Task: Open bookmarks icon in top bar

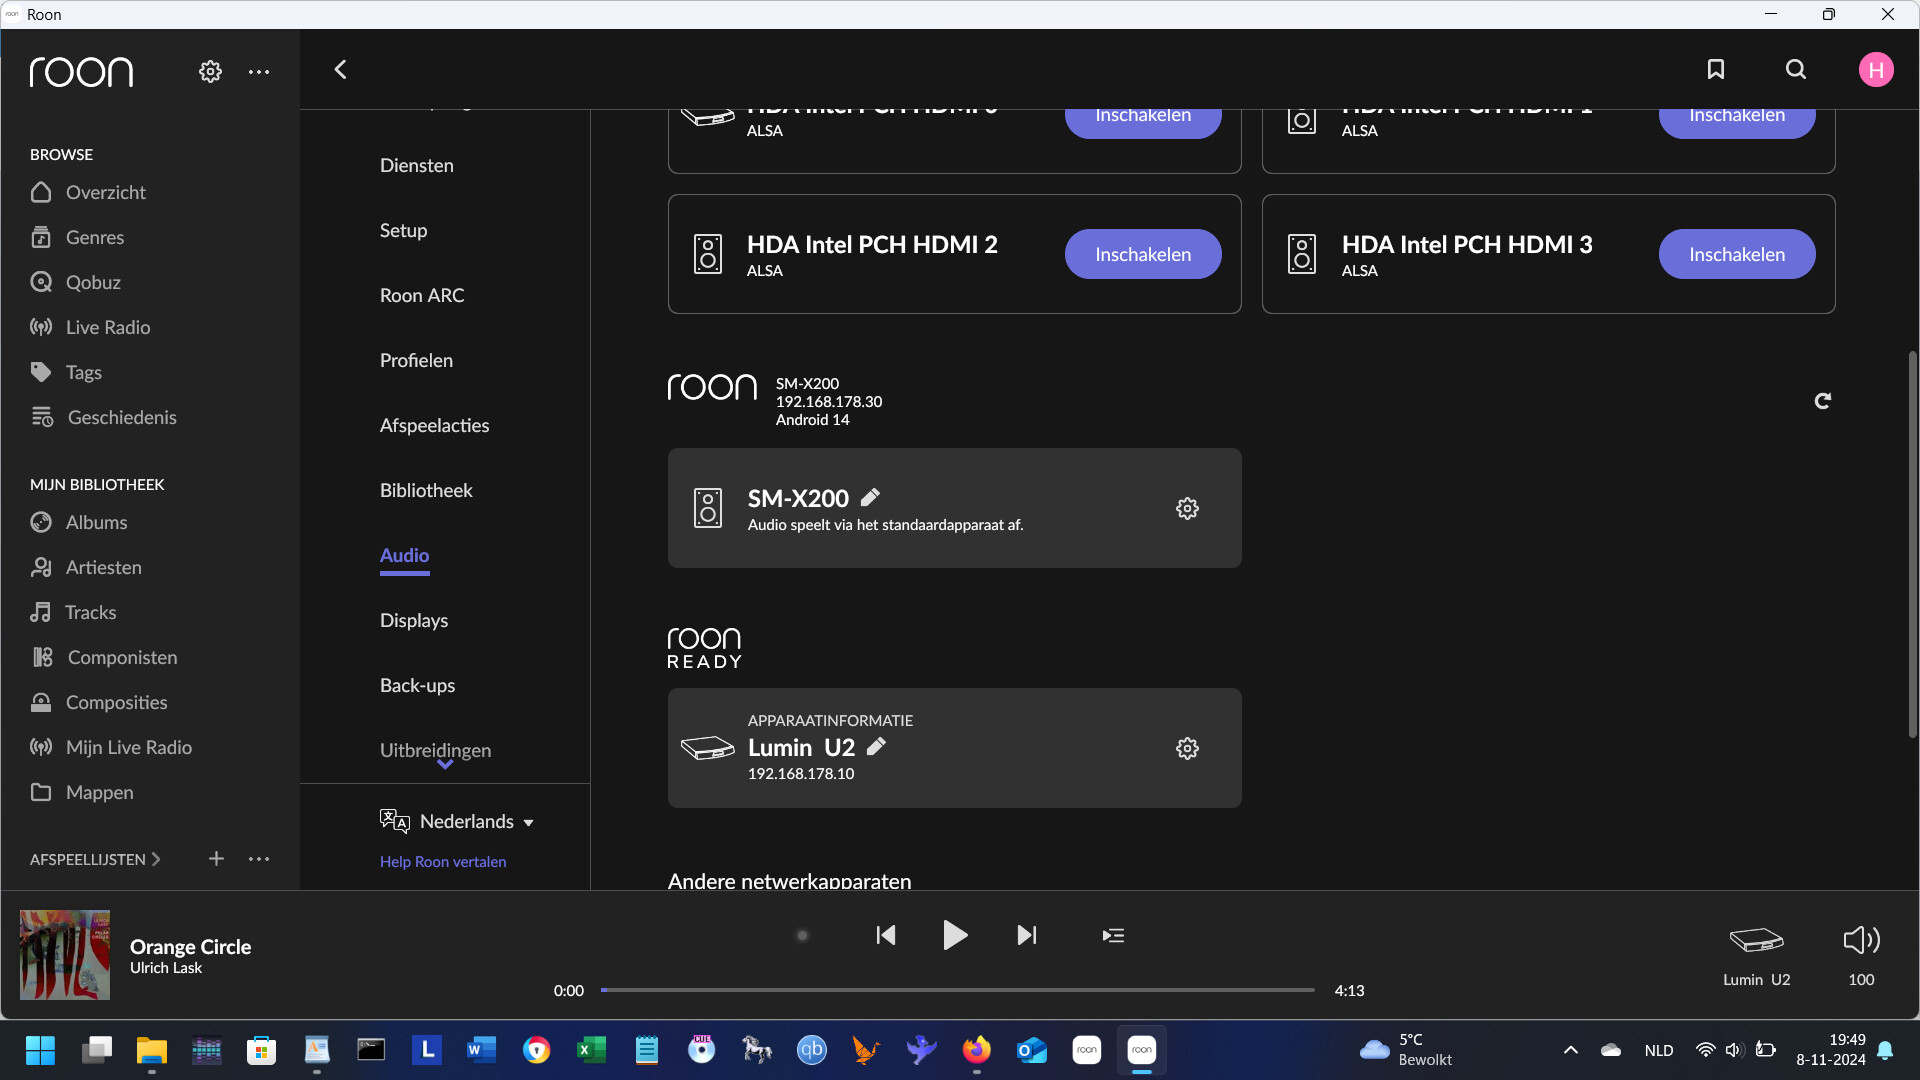Action: point(1716,69)
